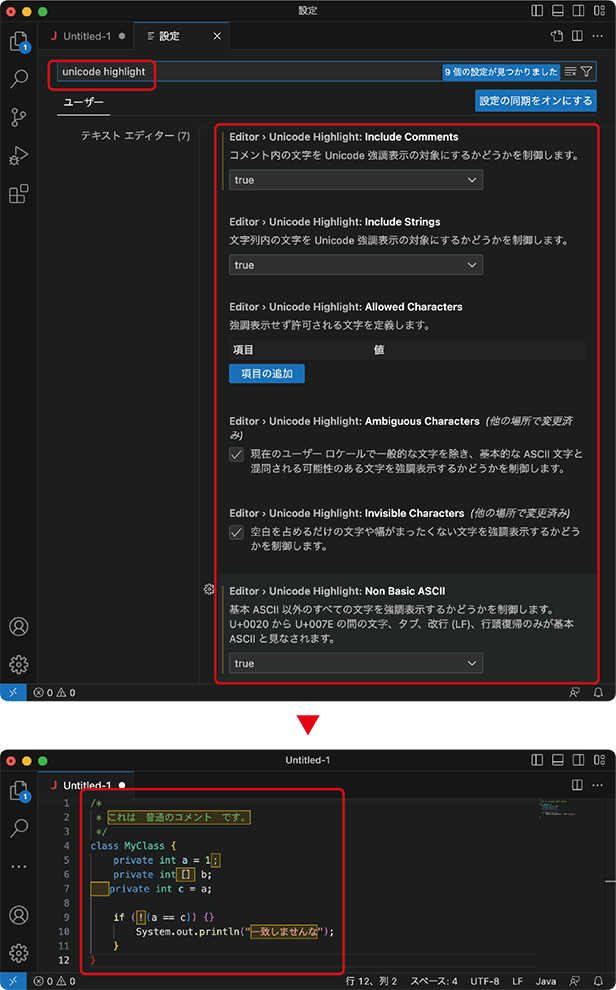Toggle primary sidebar icon in Settings window title bar
The image size is (616, 990).
pos(536,11)
